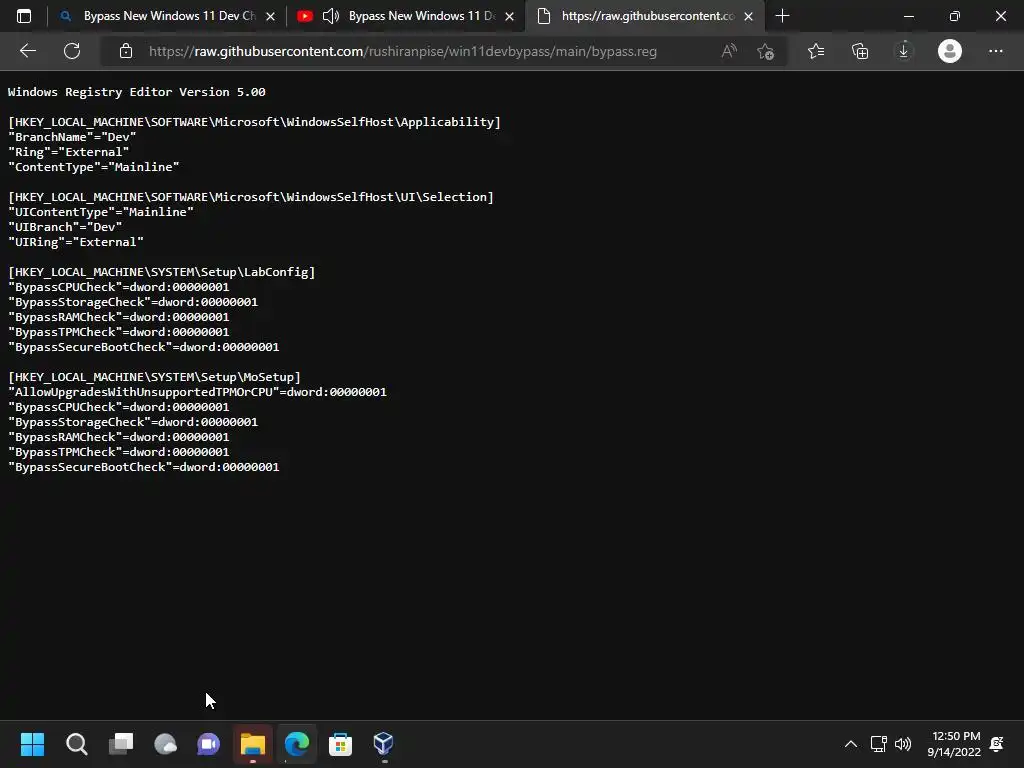Open the notification center icon
The height and width of the screenshot is (768, 1024).
997,744
